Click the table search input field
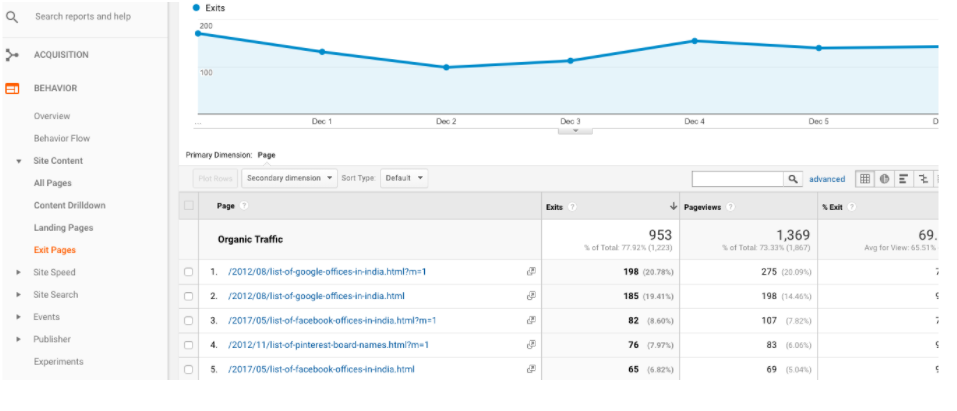This screenshot has width=957, height=411. [x=737, y=179]
